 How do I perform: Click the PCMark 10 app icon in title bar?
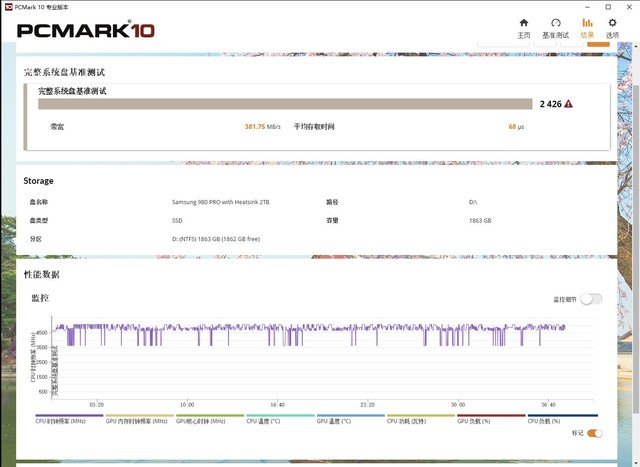pyautogui.click(x=8, y=7)
